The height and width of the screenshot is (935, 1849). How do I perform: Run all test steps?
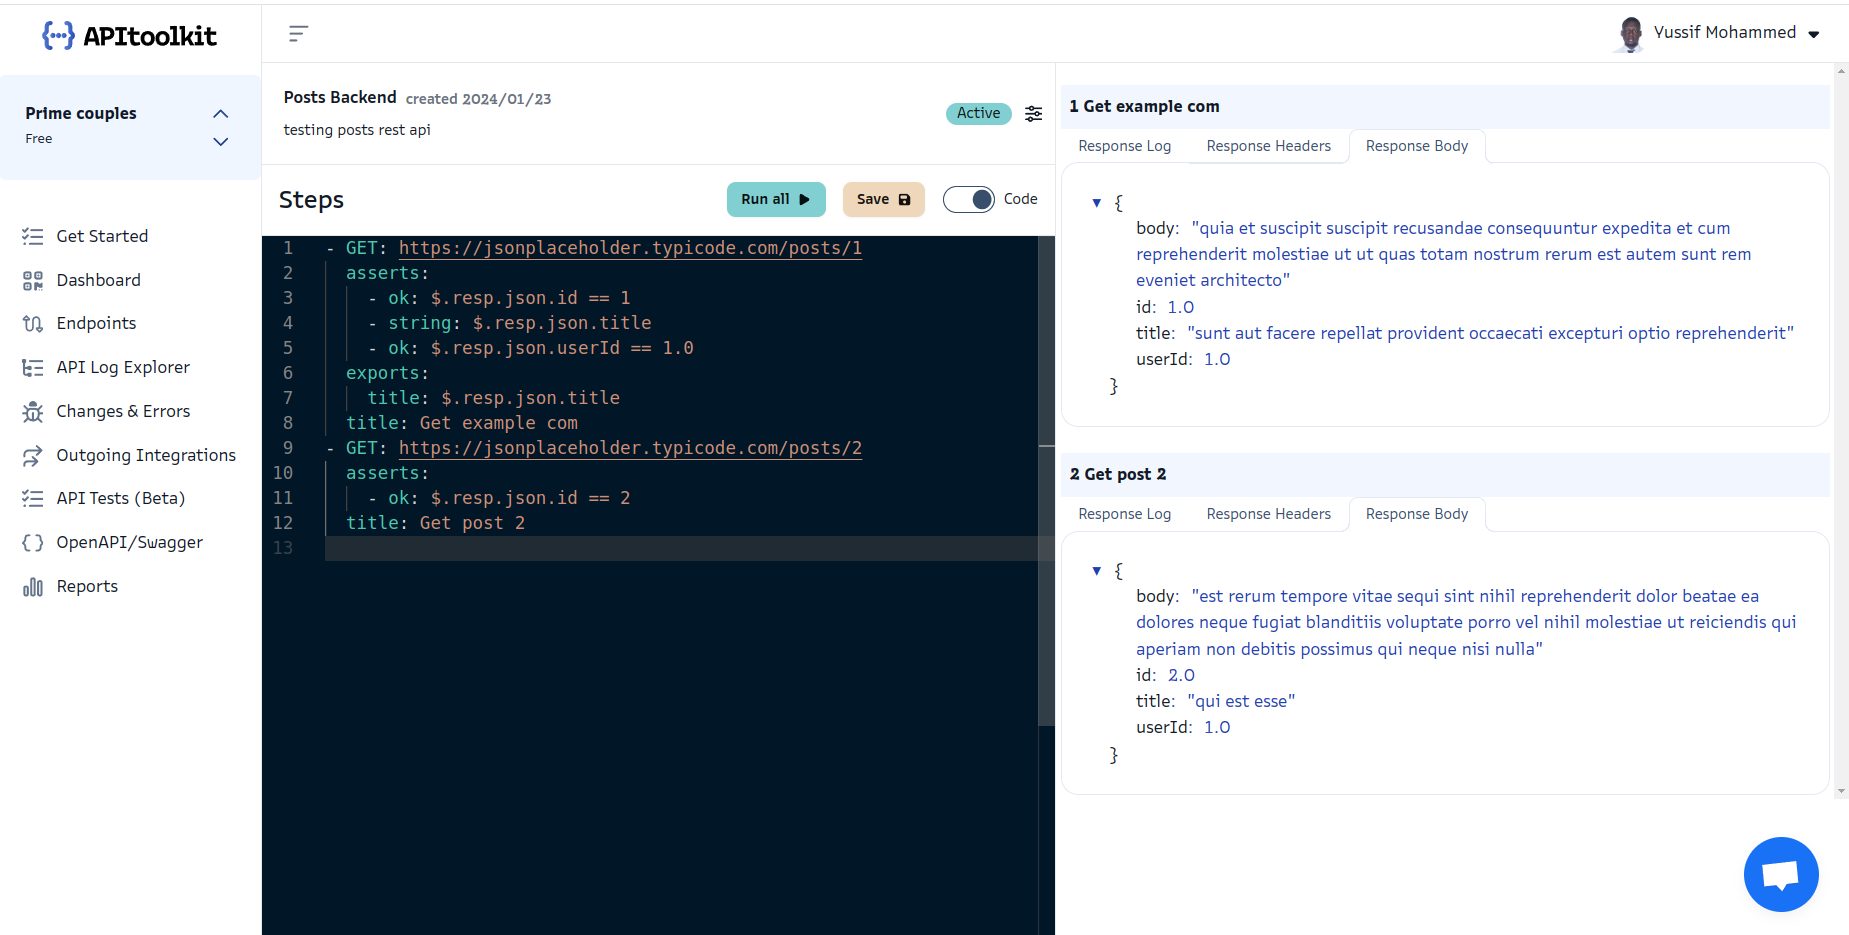(x=776, y=199)
